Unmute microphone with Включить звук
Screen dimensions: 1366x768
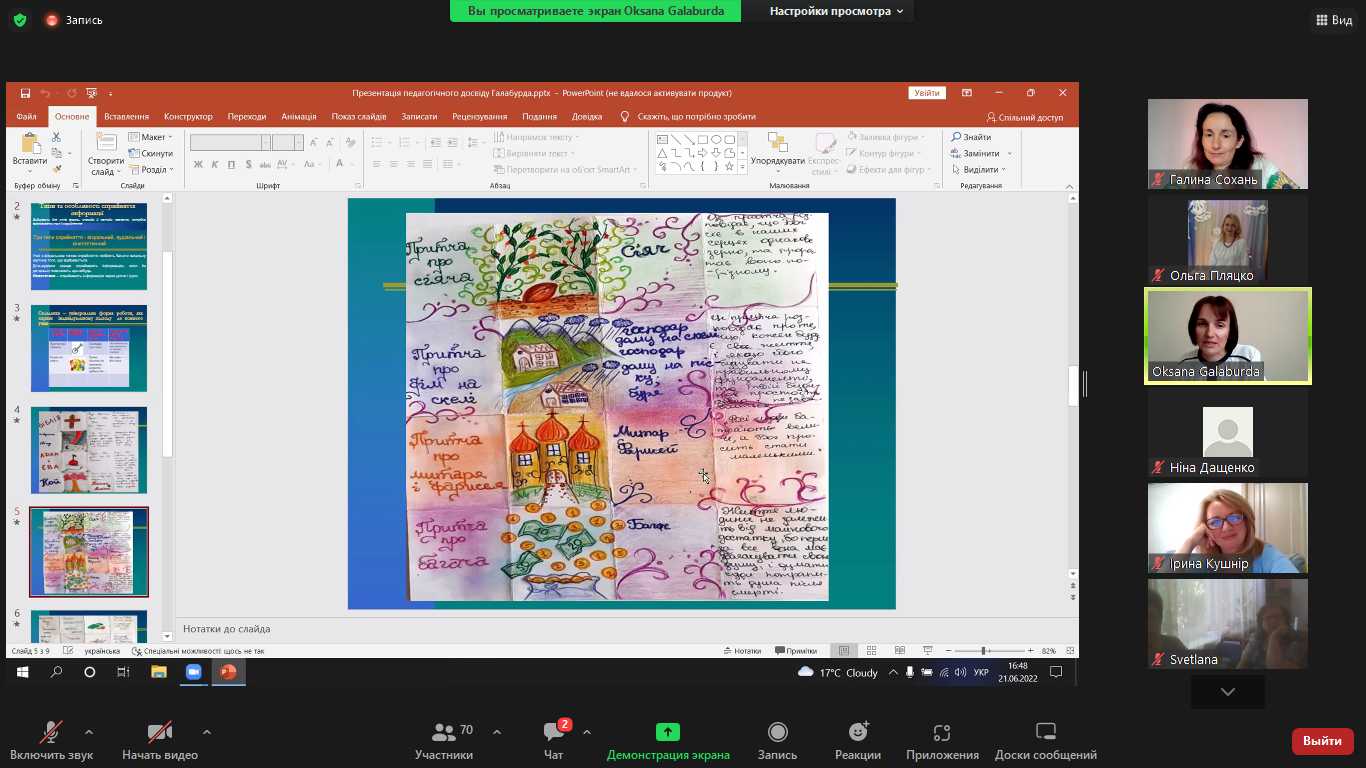(50, 733)
